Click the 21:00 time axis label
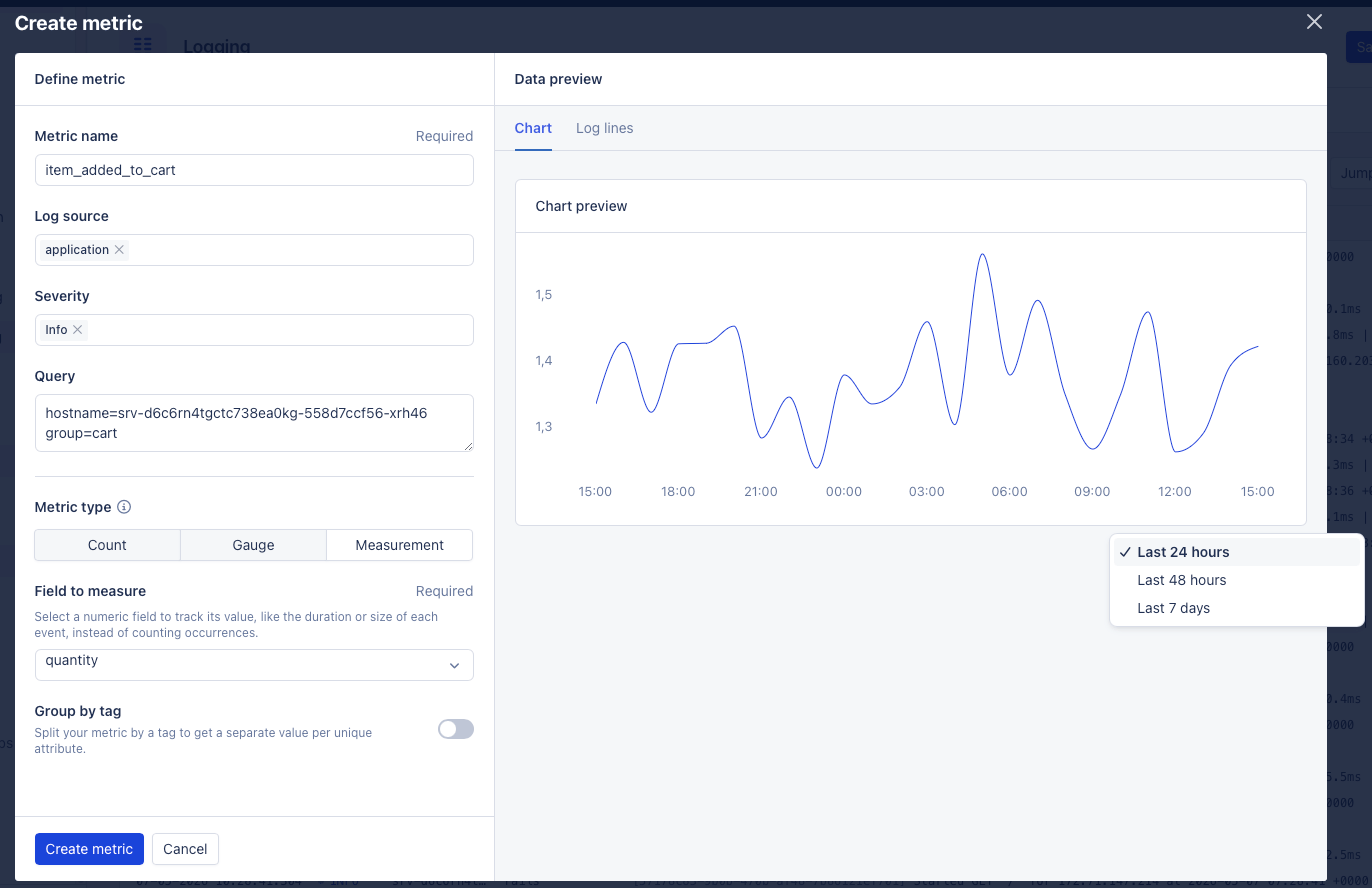This screenshot has height=888, width=1372. click(x=761, y=491)
